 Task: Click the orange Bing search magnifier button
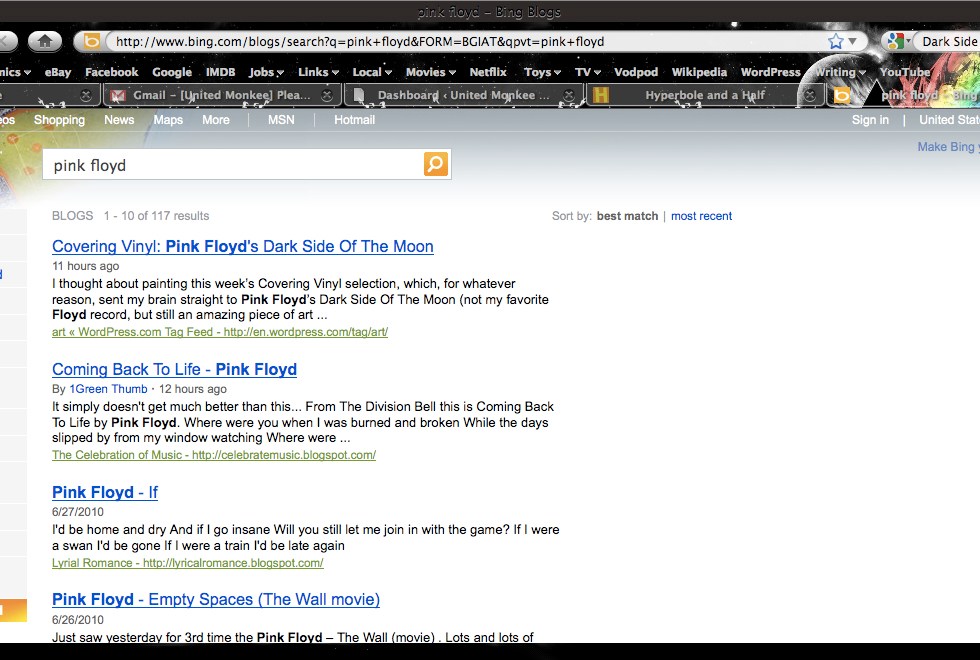(x=436, y=164)
